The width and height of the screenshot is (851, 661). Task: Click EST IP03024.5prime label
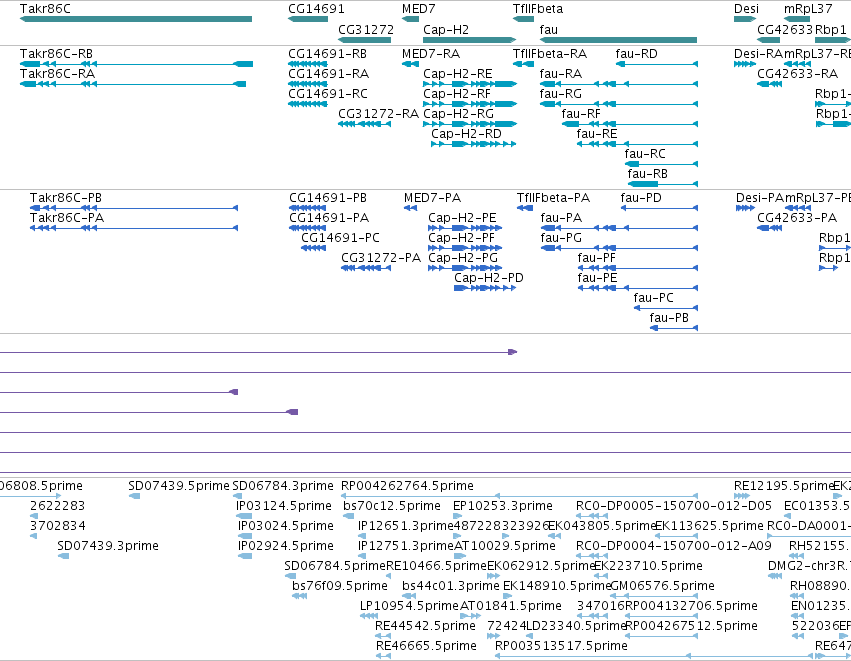[285, 526]
